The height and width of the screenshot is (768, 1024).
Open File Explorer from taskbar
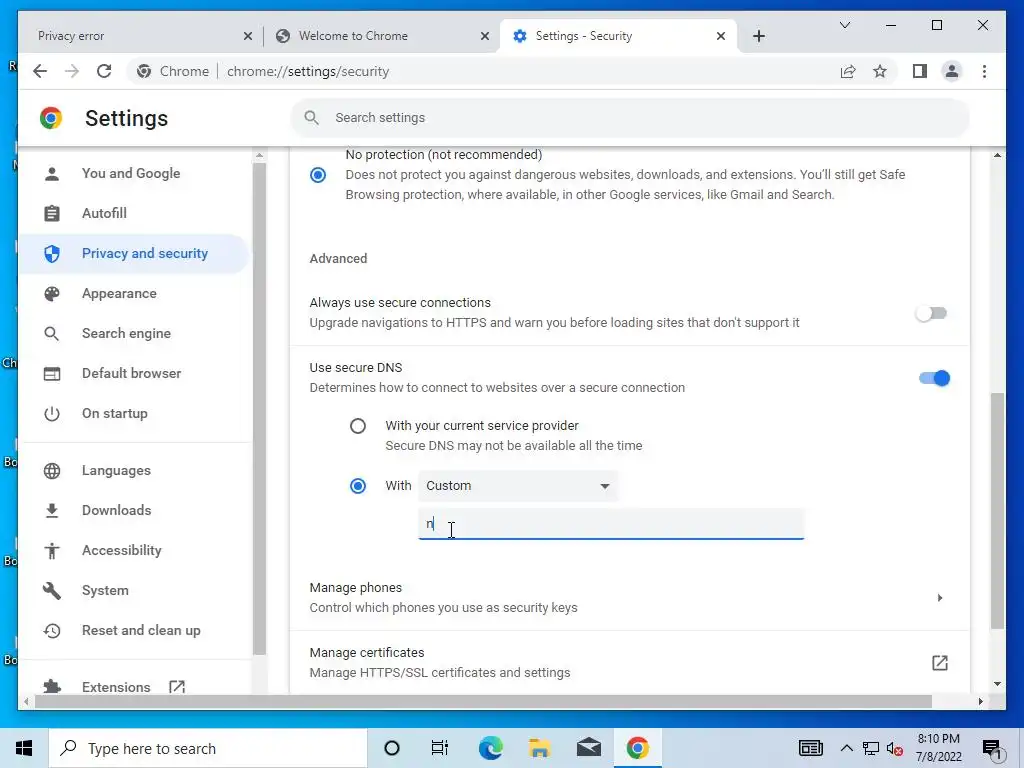pyautogui.click(x=539, y=748)
